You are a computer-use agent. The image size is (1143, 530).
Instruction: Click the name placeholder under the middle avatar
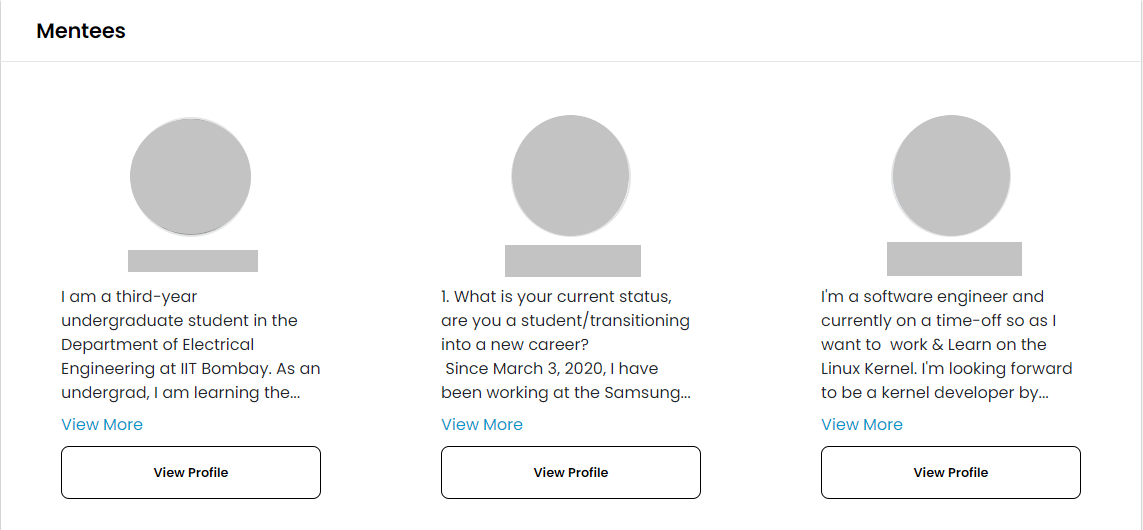click(572, 261)
